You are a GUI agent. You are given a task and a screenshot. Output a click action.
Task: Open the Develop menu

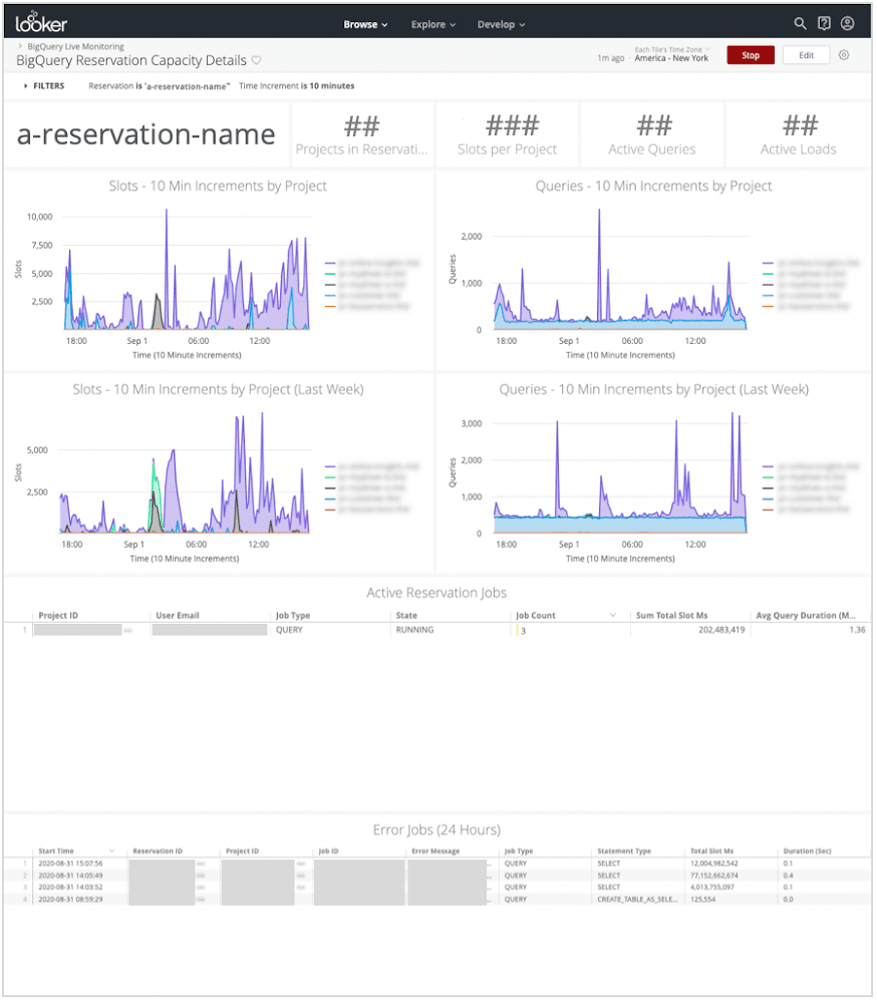click(x=501, y=25)
